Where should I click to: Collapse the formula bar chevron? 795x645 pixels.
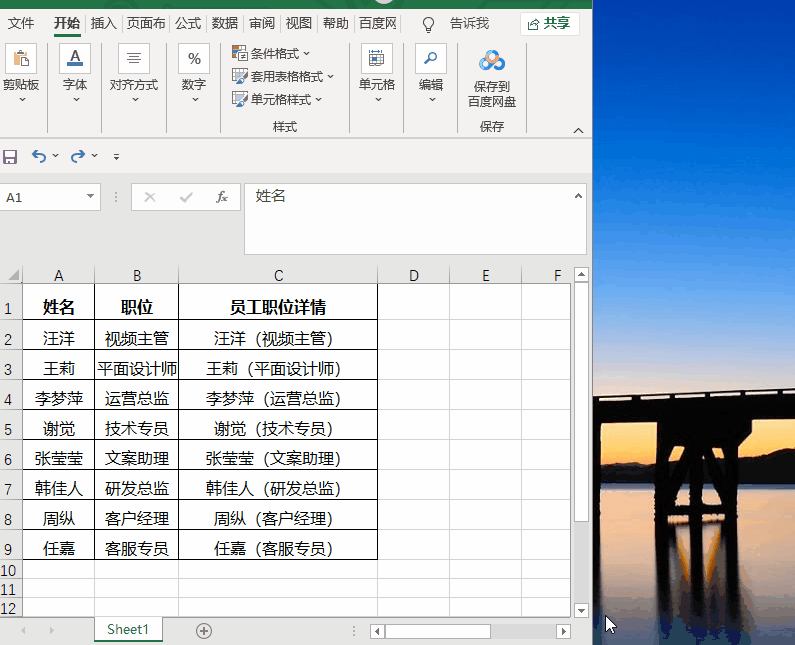578,196
